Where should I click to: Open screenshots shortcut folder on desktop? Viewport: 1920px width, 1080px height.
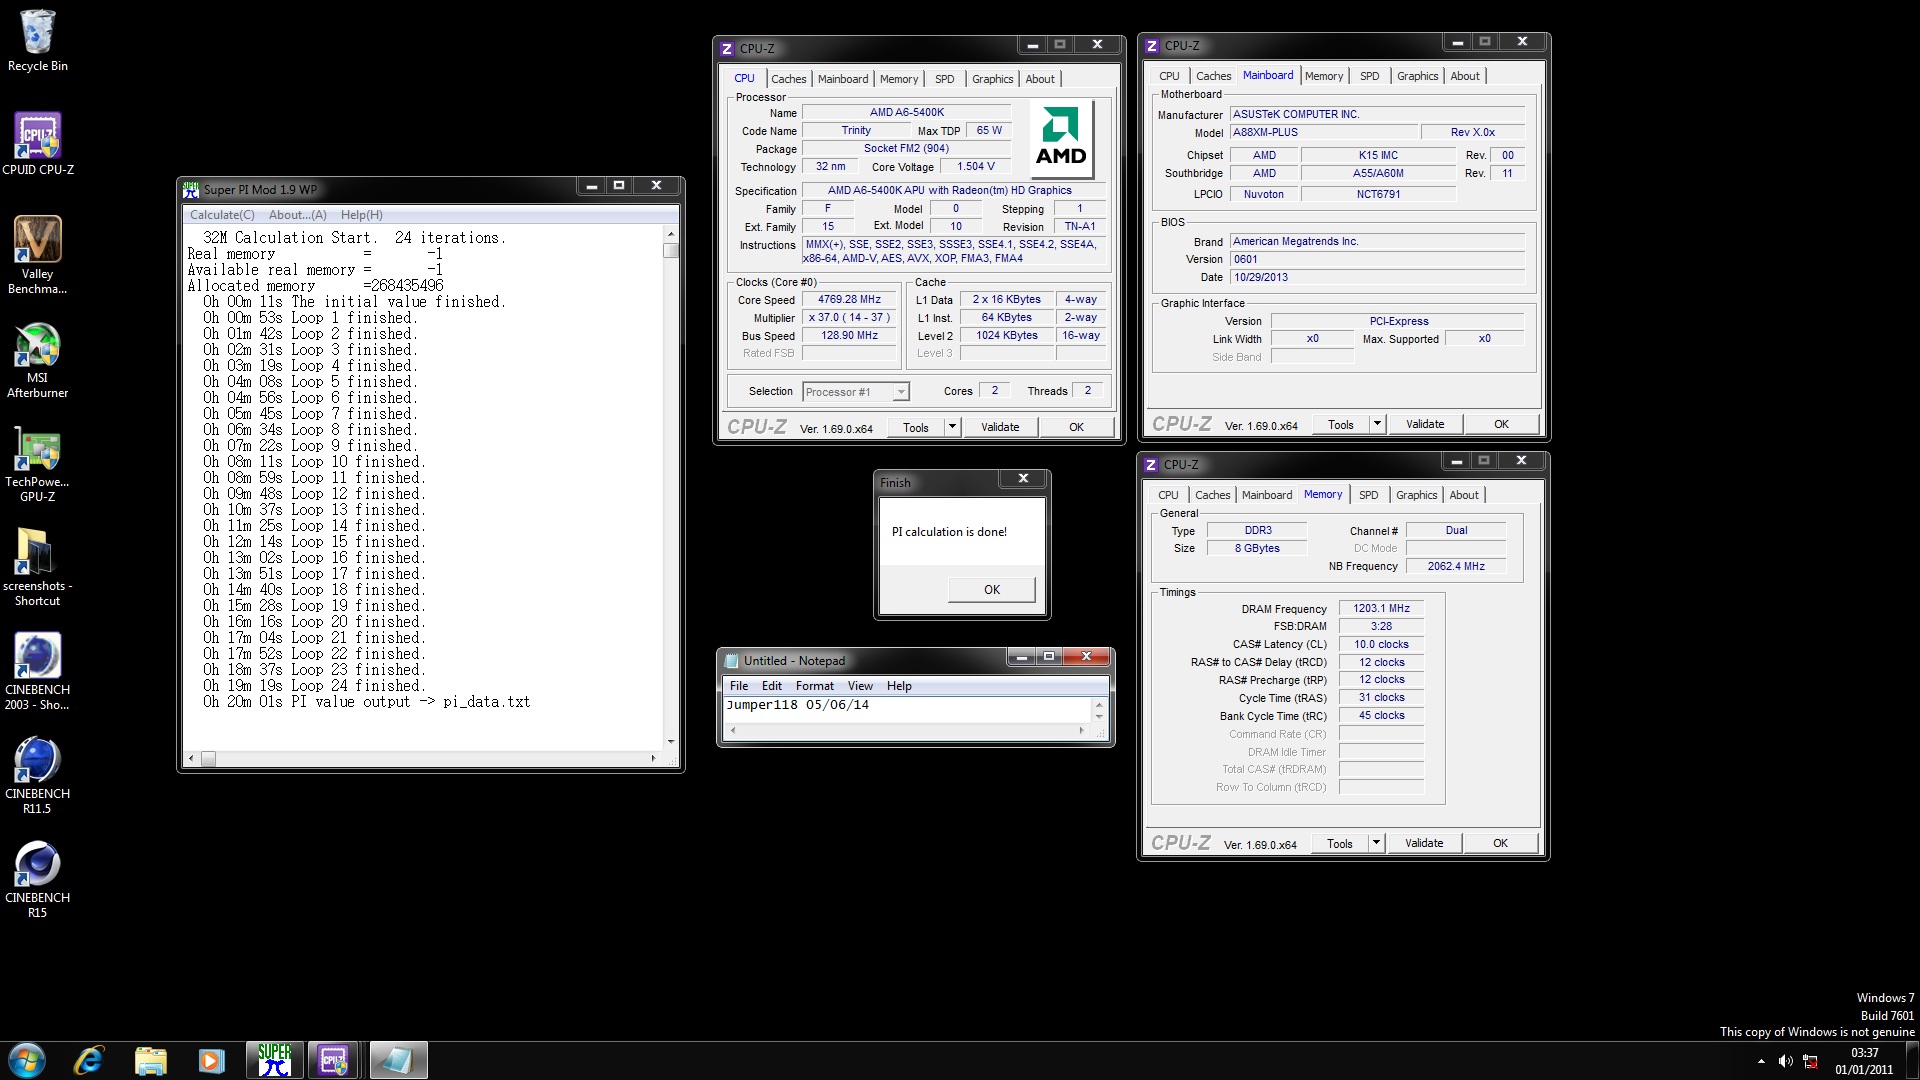pos(37,567)
